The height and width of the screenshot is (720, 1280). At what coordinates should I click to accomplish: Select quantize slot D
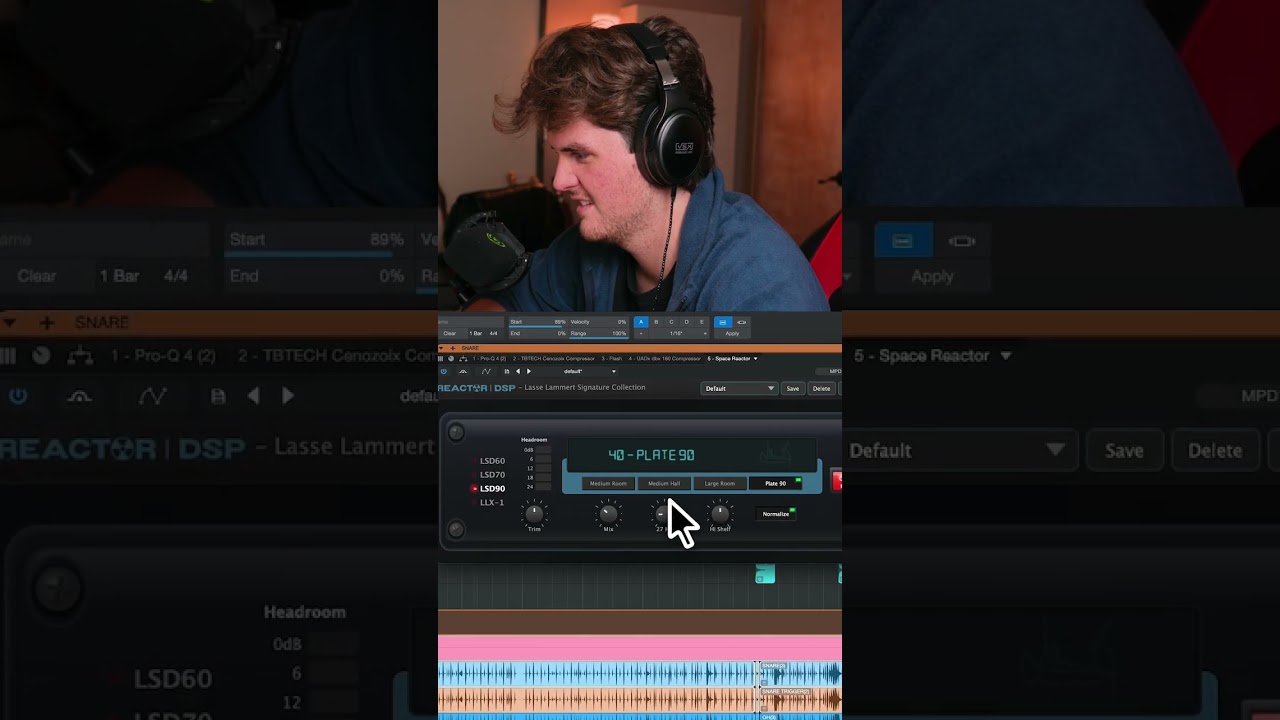coord(686,322)
